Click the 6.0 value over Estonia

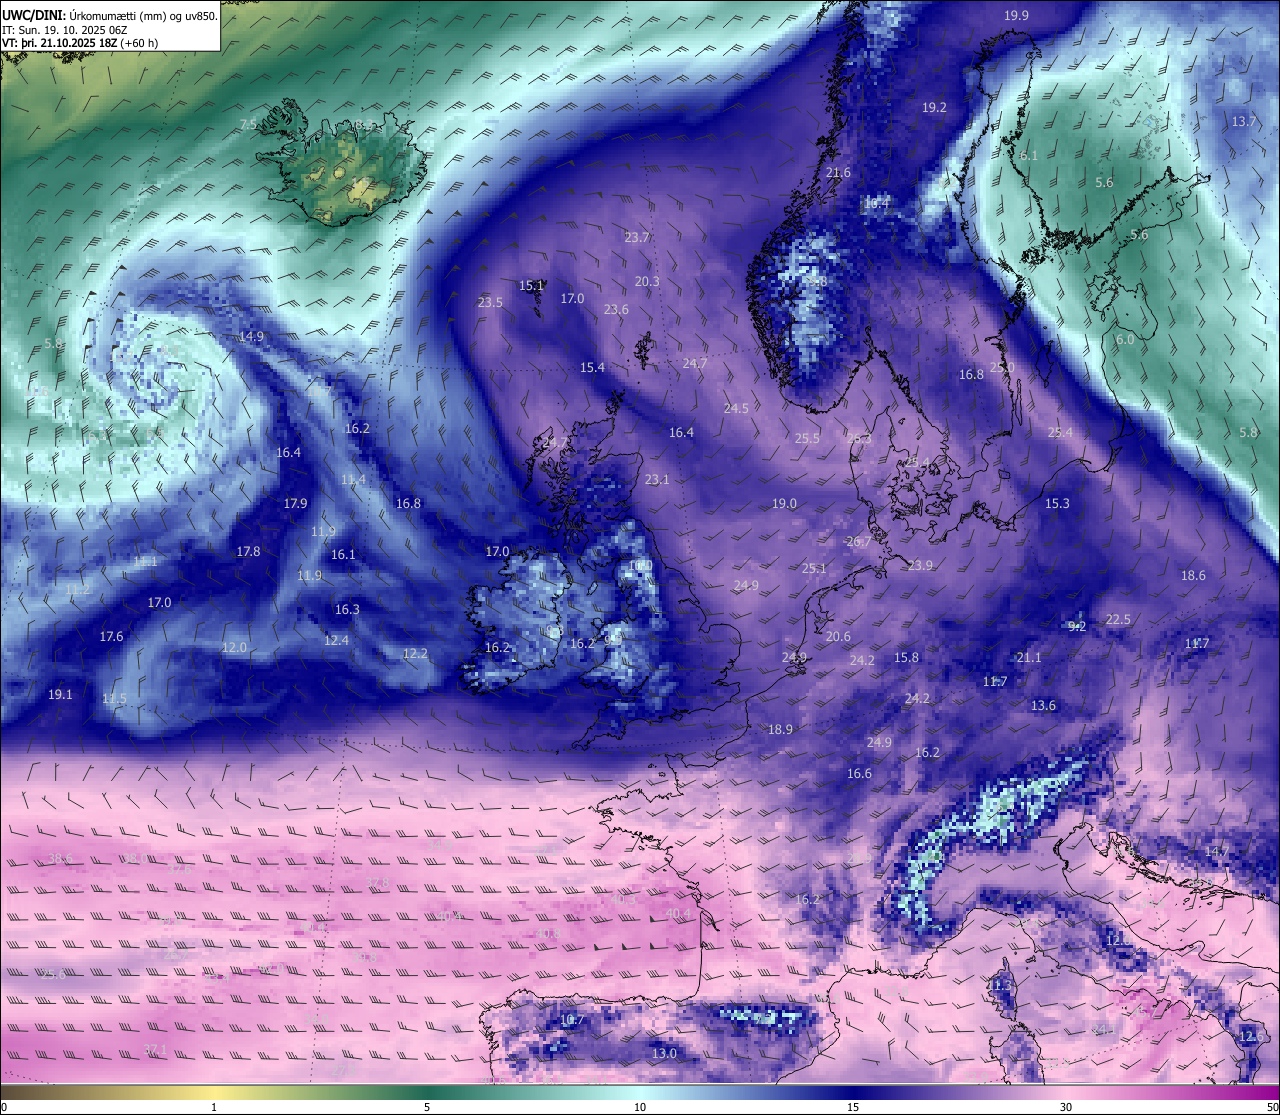[x=1125, y=339]
